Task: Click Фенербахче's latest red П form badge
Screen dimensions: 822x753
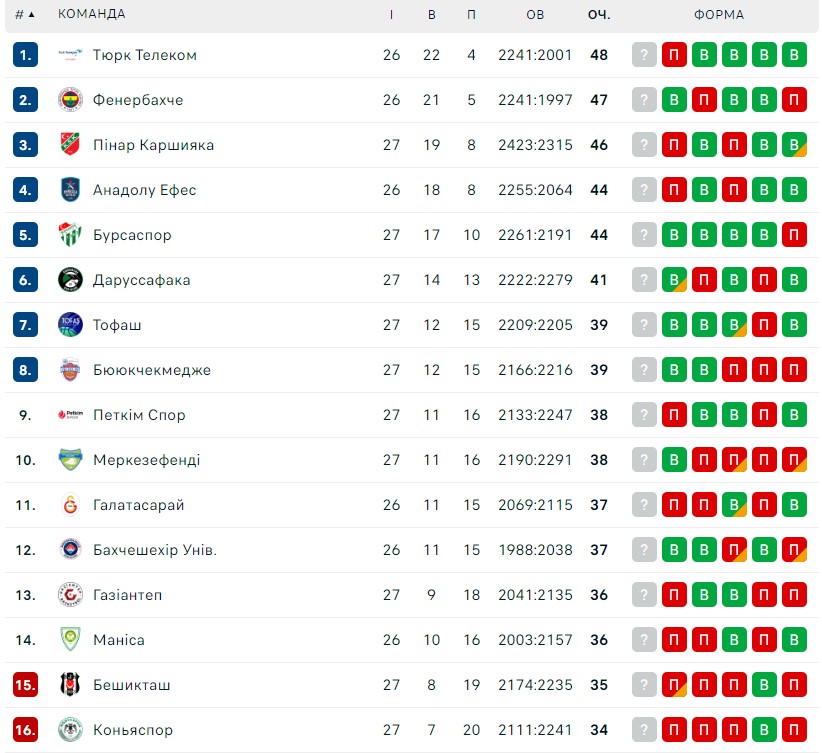Action: click(x=704, y=100)
